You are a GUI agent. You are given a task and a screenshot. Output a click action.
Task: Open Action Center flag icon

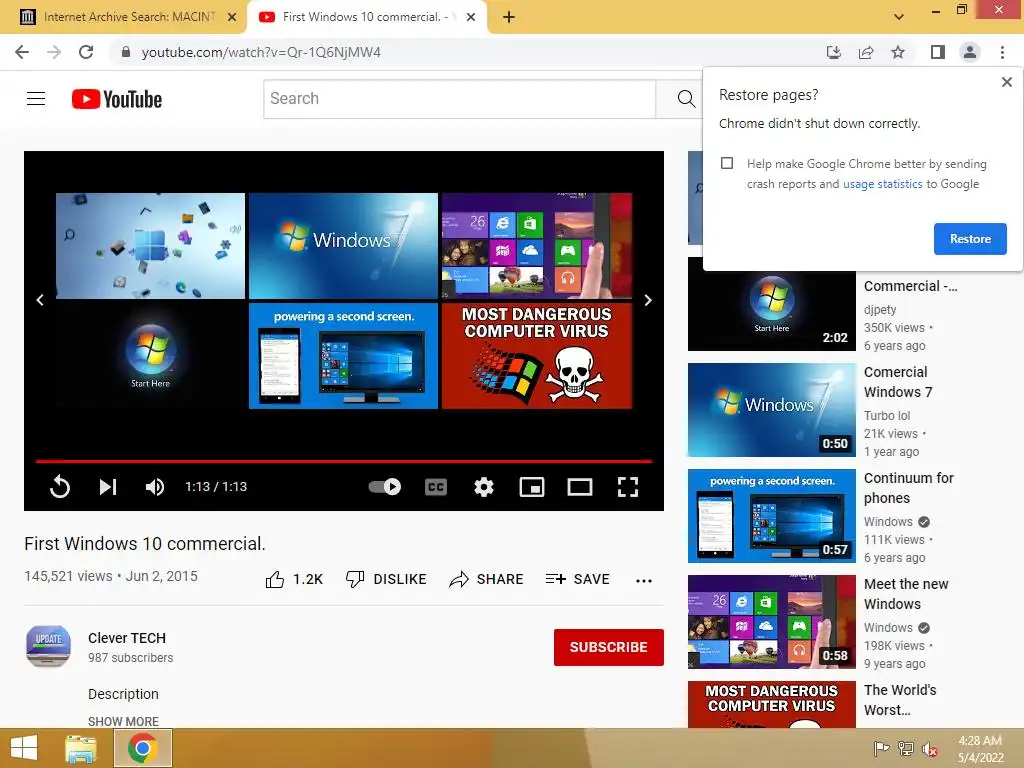pyautogui.click(x=881, y=748)
